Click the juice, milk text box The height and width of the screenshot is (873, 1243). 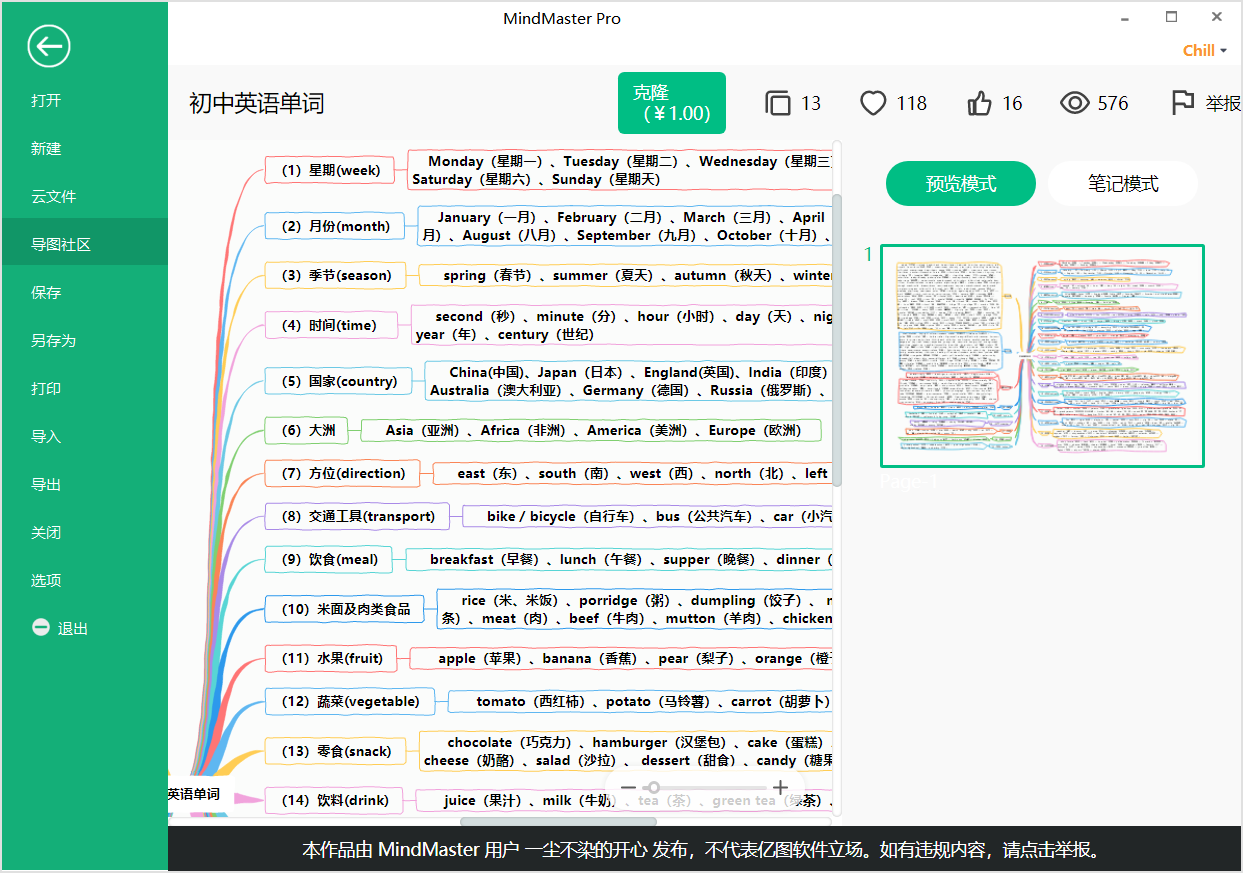tap(624, 800)
